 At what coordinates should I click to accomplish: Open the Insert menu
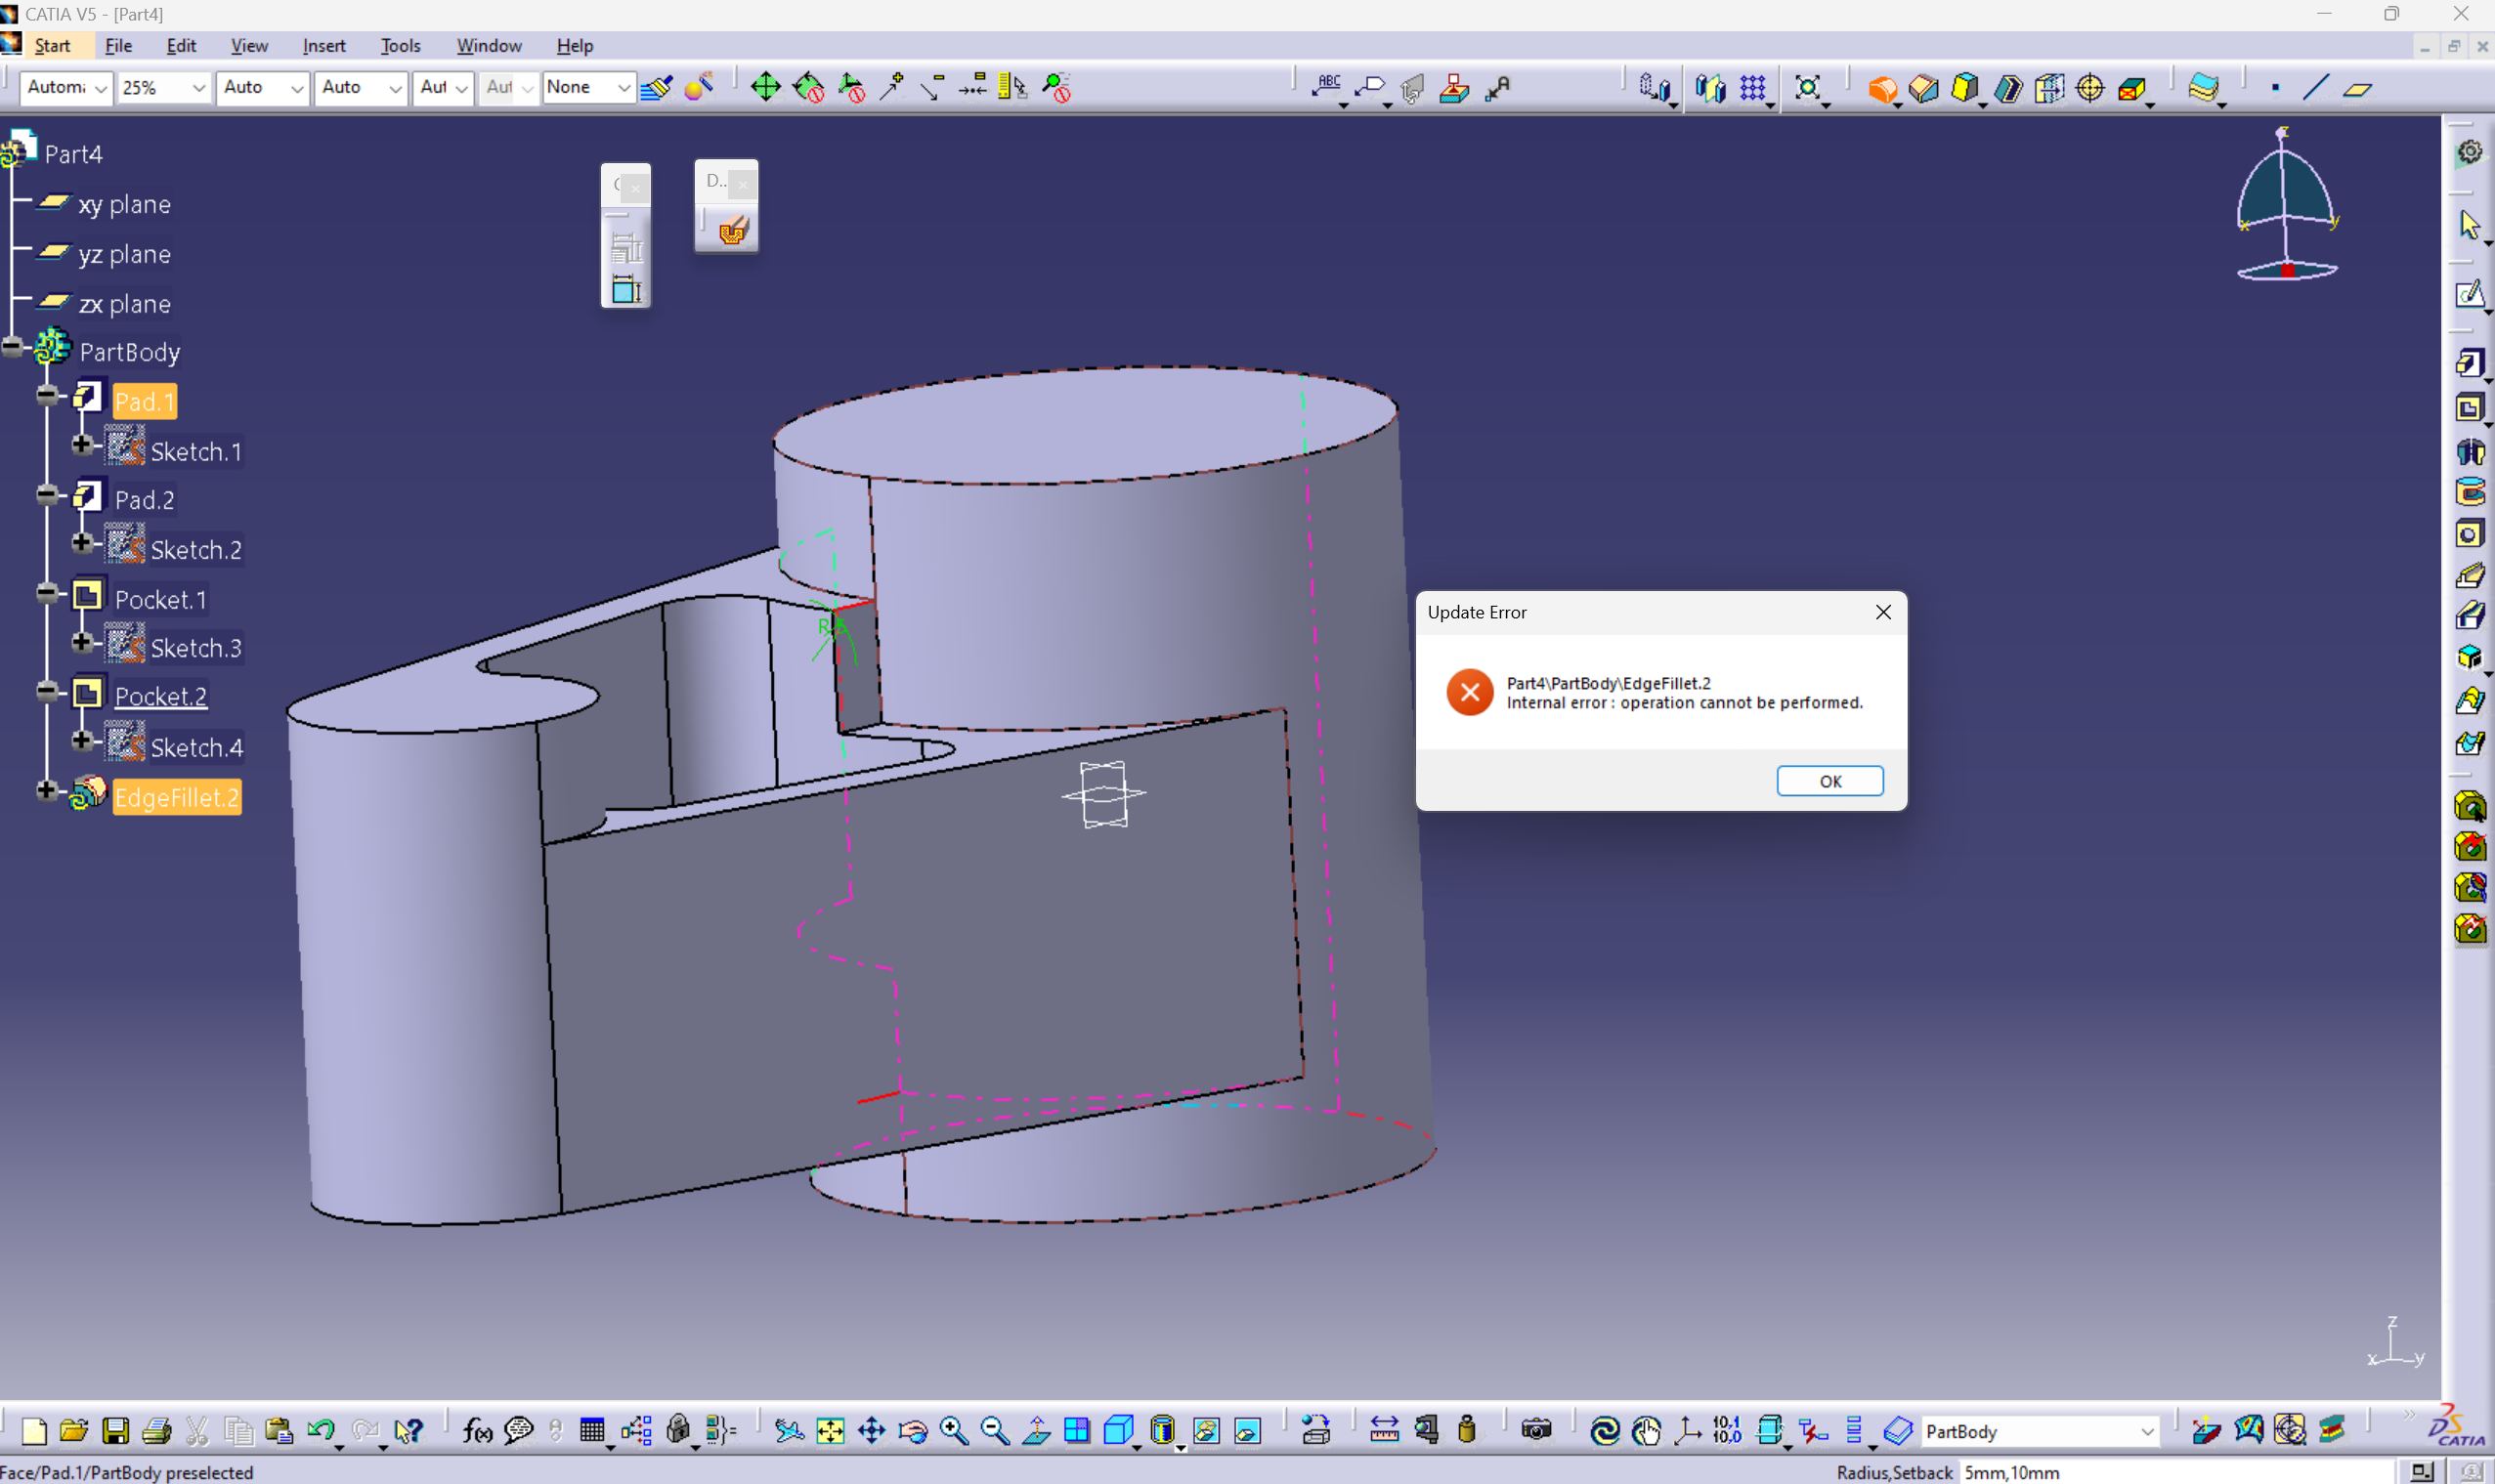click(323, 46)
